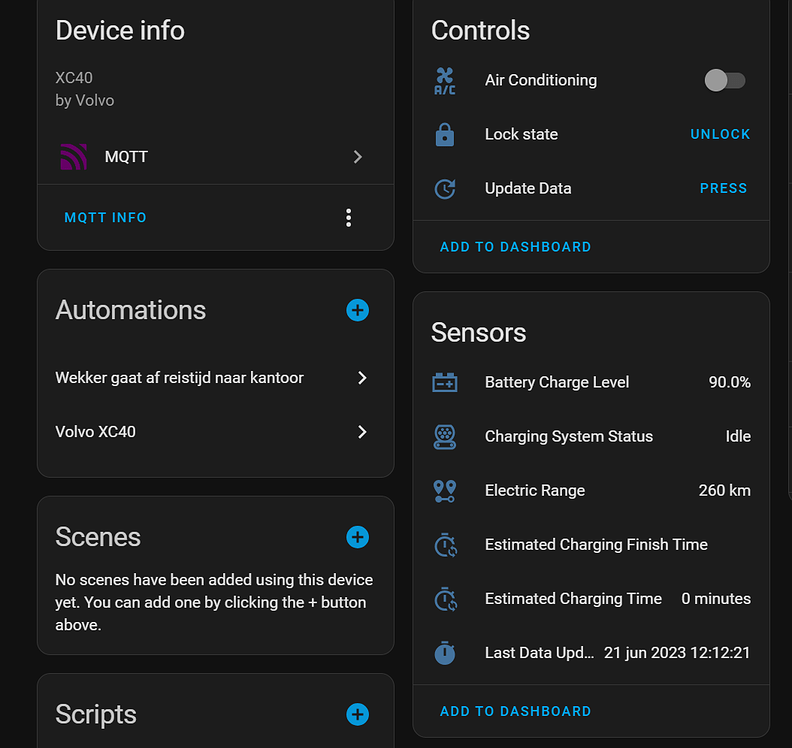Click the Electric Range map marker icon
Image resolution: width=792 pixels, height=748 pixels.
[445, 490]
